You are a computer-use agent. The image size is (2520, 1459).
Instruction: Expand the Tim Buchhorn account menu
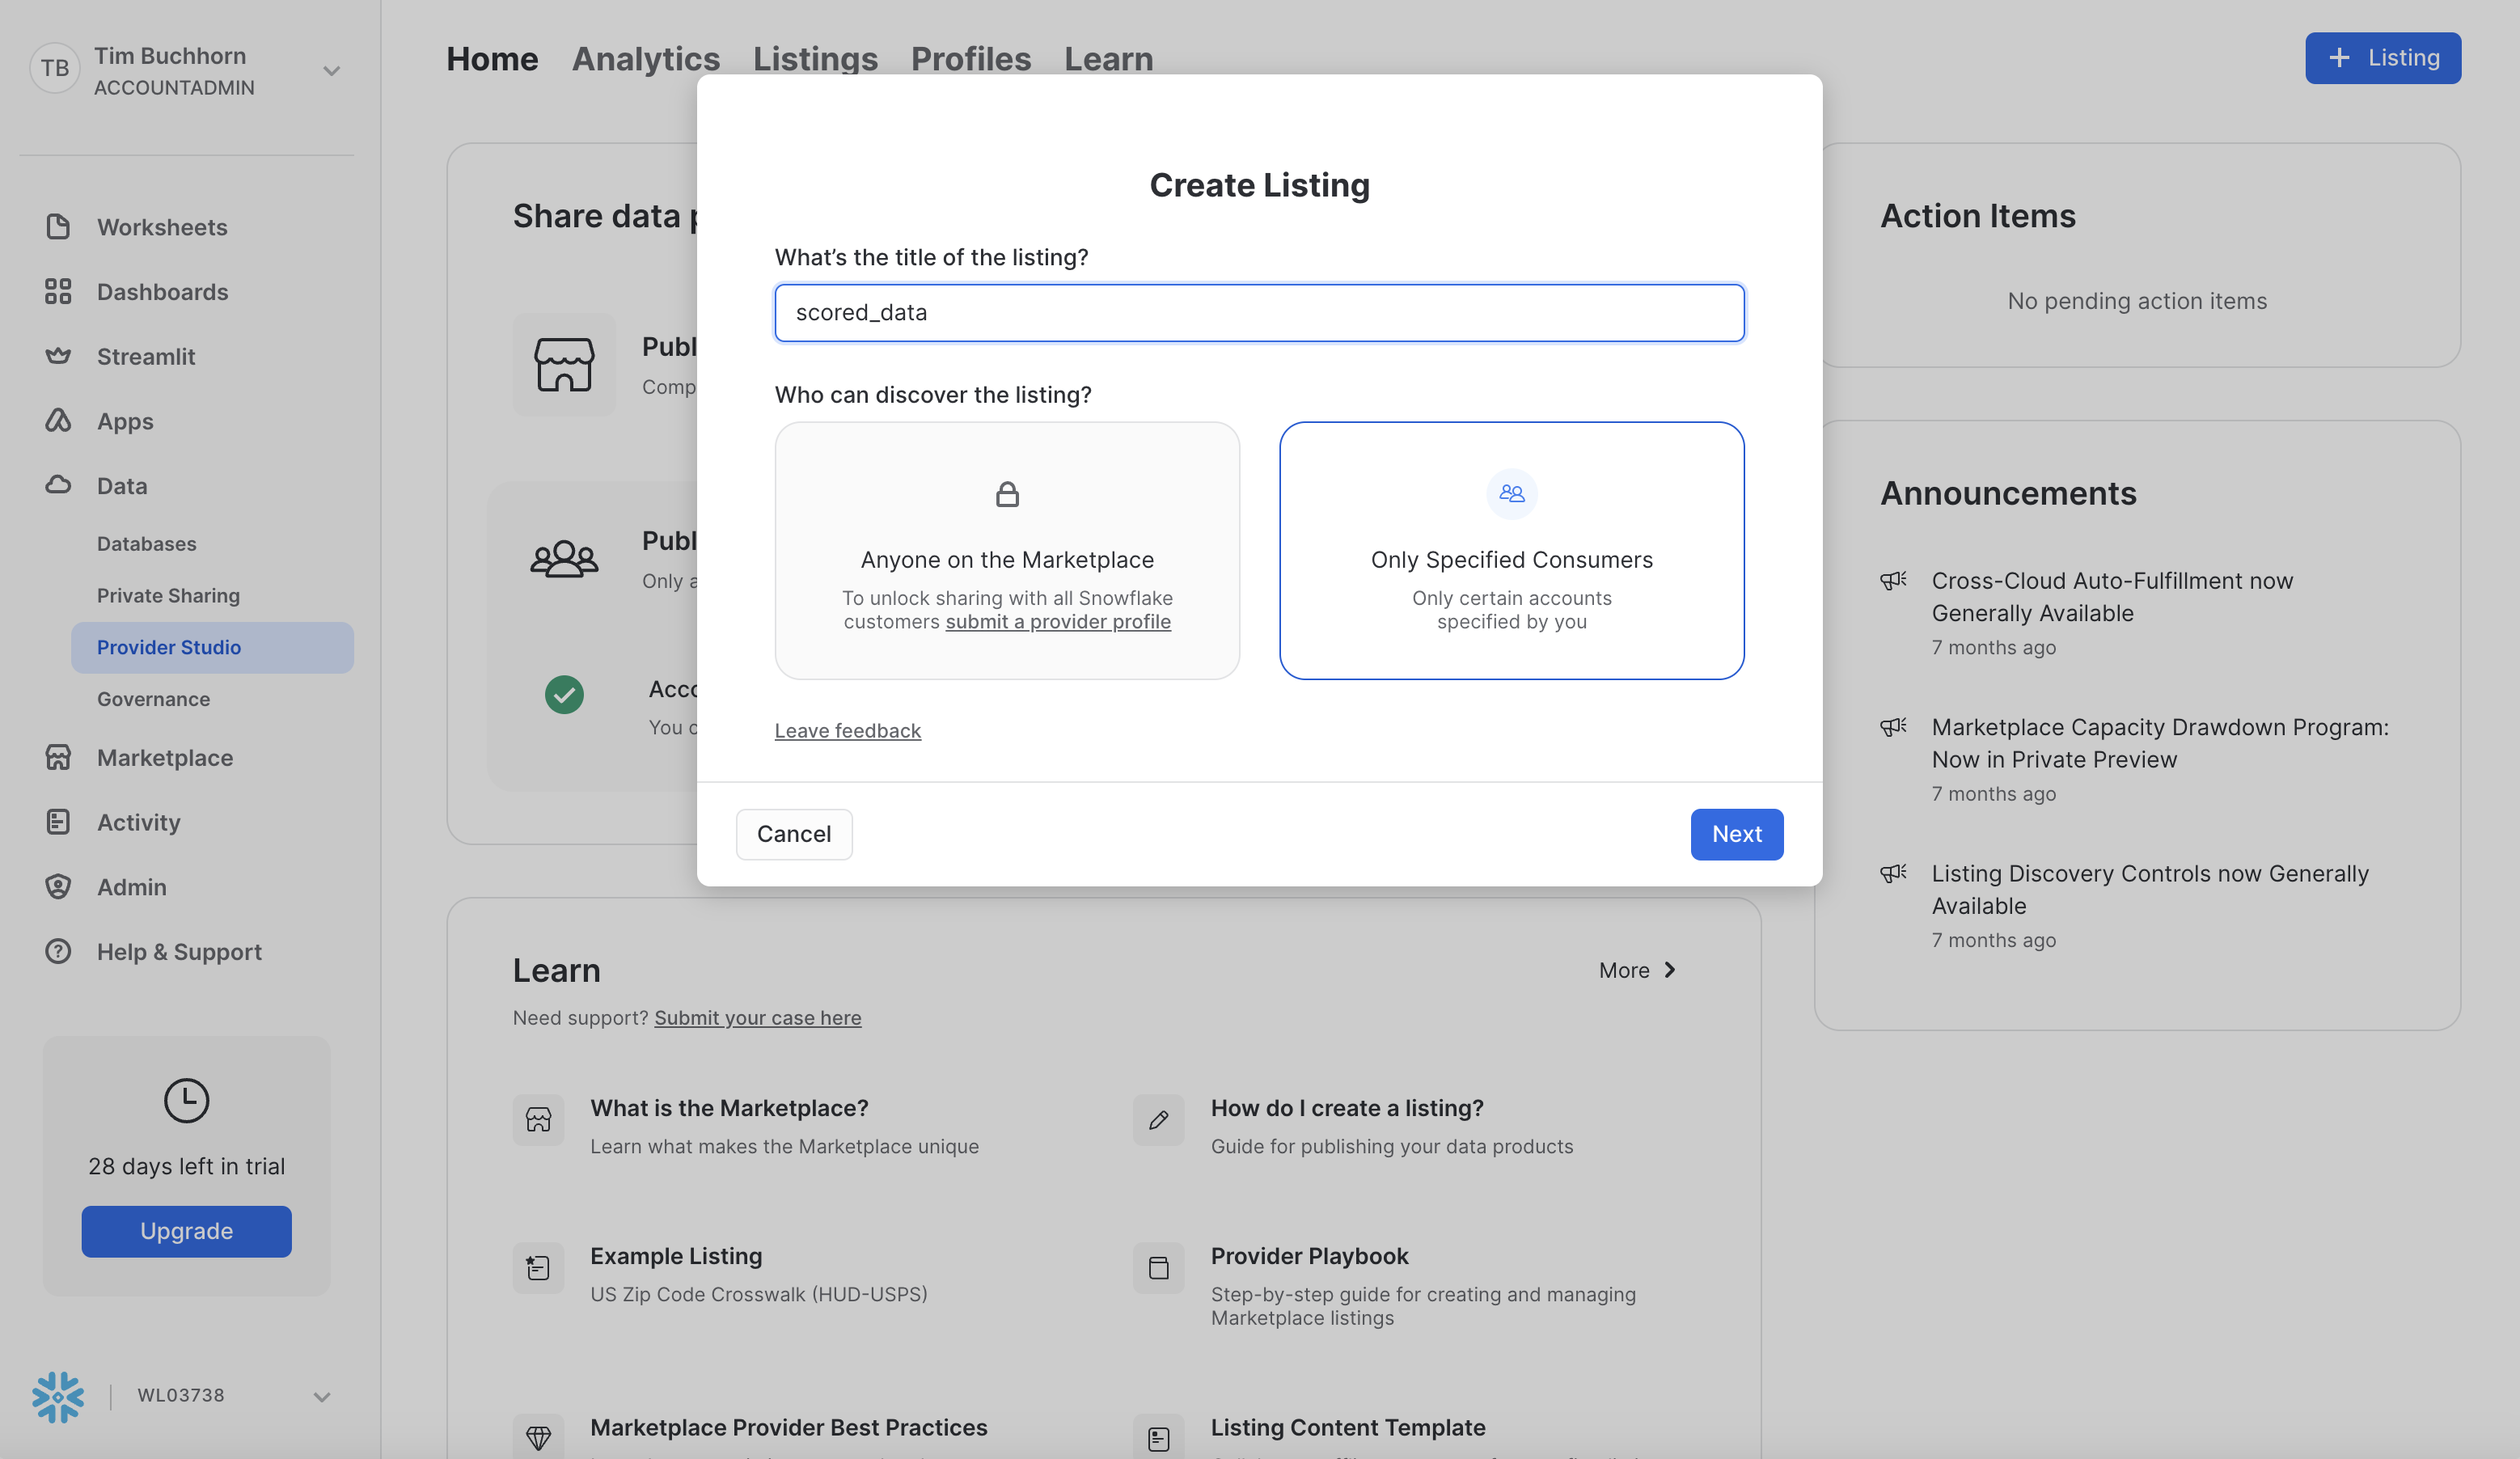click(x=331, y=71)
